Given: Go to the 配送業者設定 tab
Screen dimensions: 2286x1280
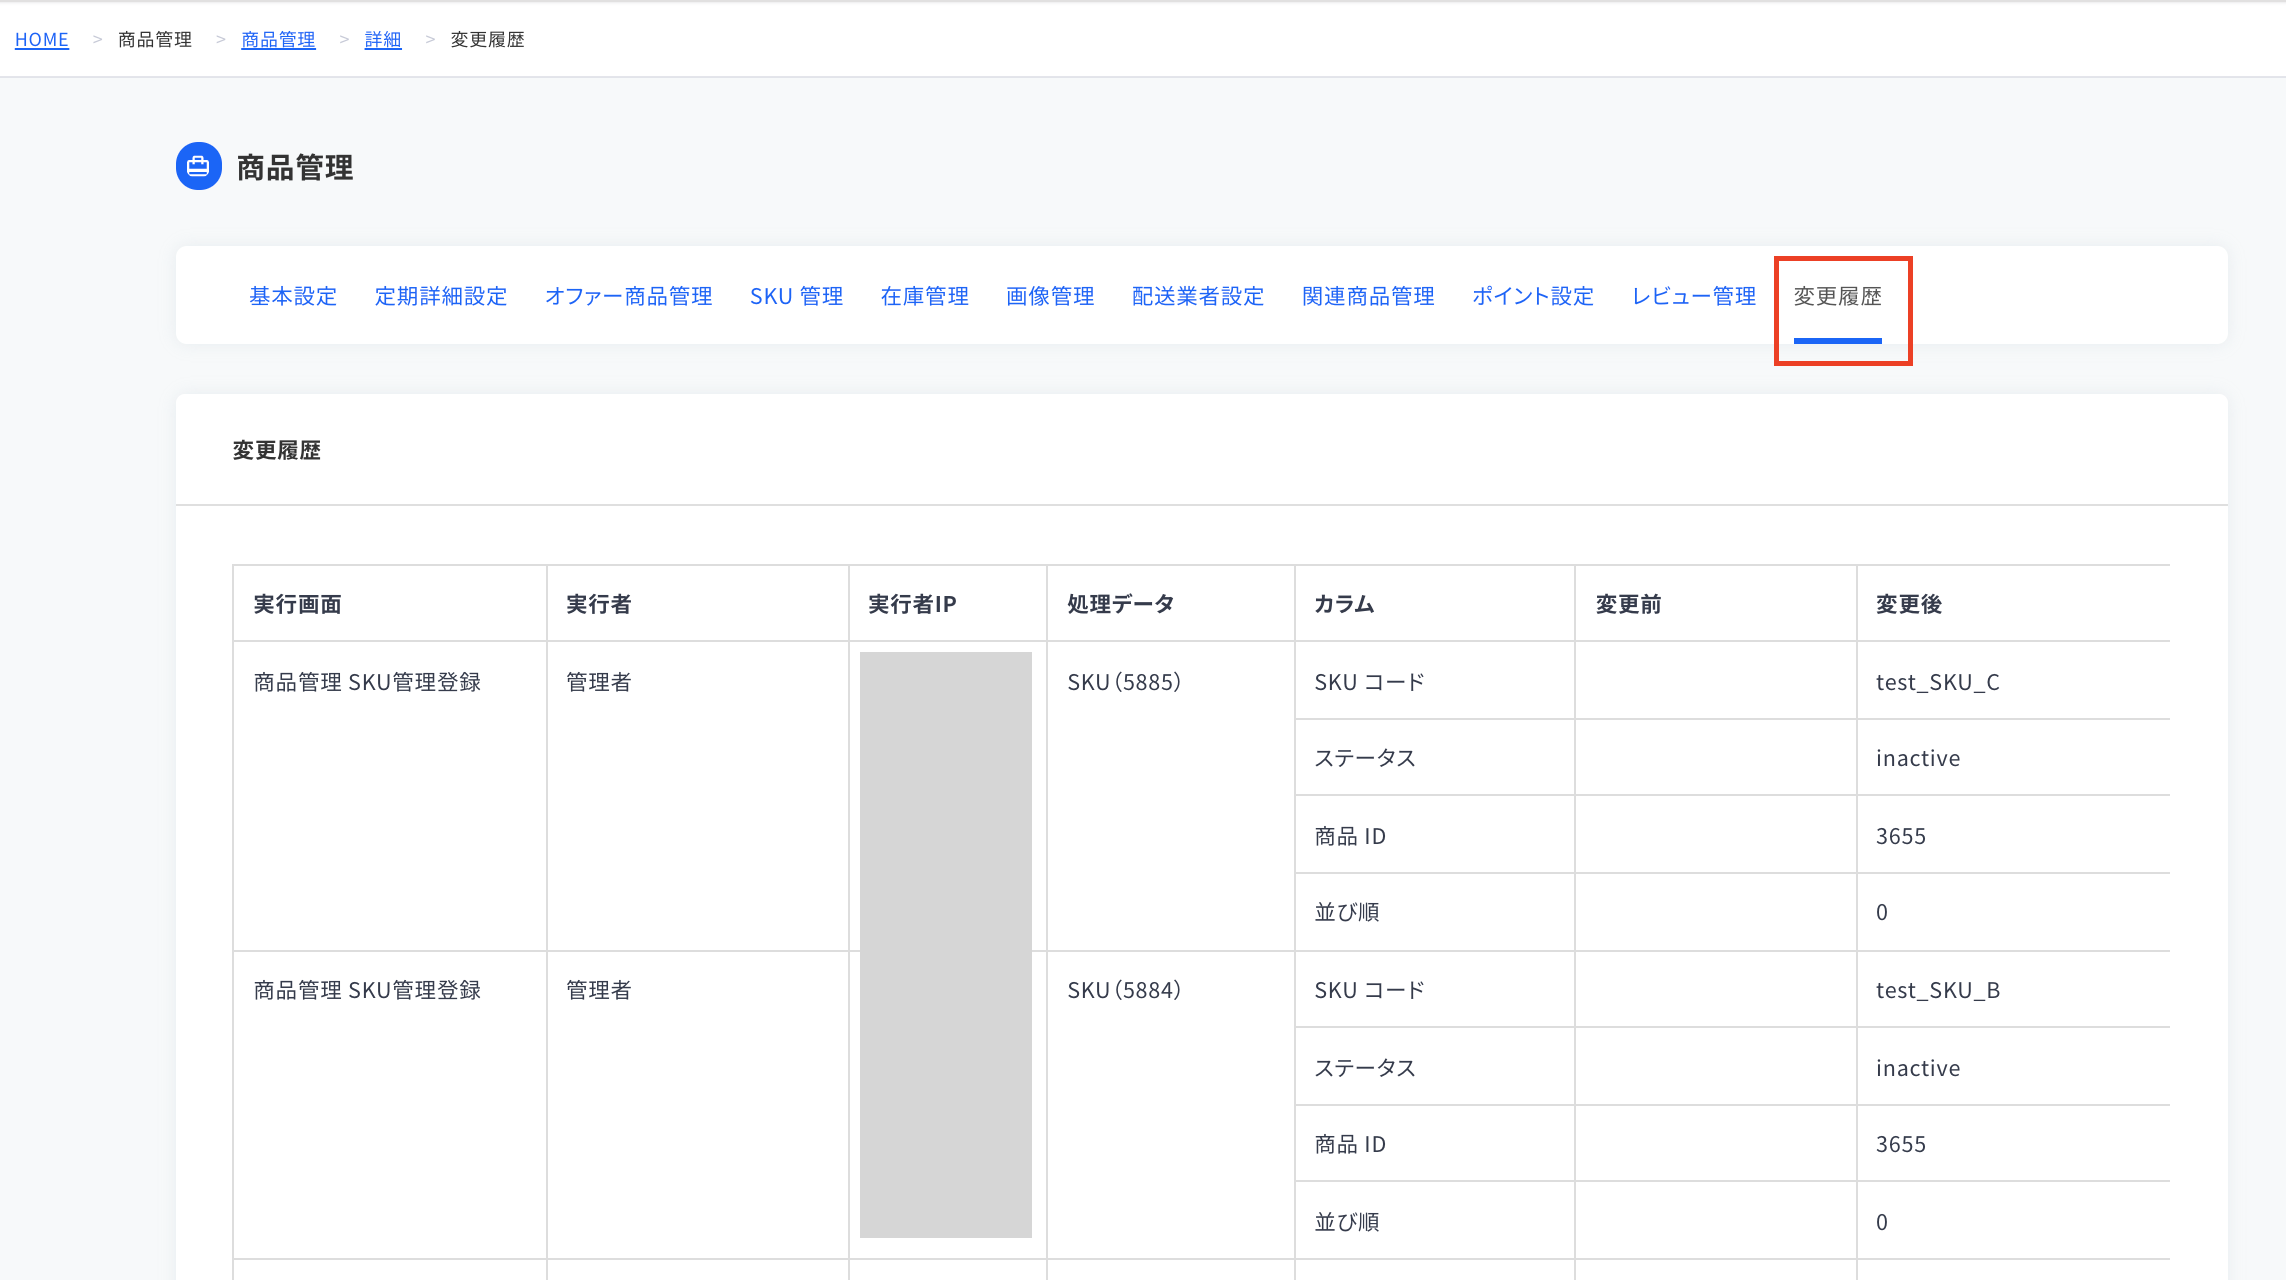Looking at the screenshot, I should pos(1198,296).
